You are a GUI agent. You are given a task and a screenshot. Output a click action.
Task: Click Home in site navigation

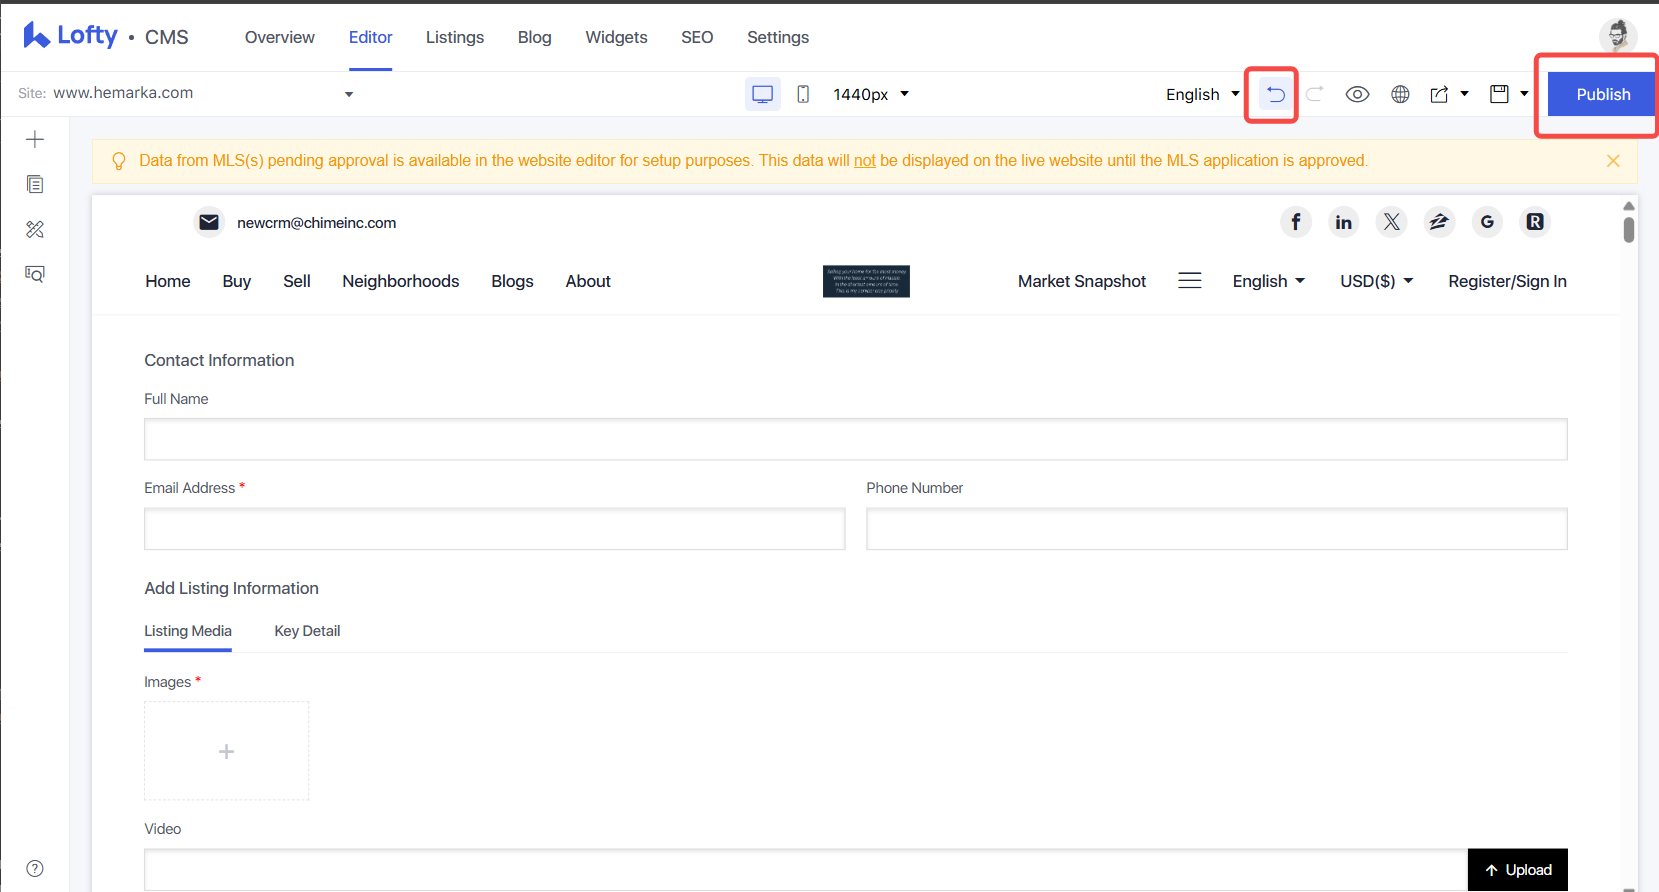[168, 281]
